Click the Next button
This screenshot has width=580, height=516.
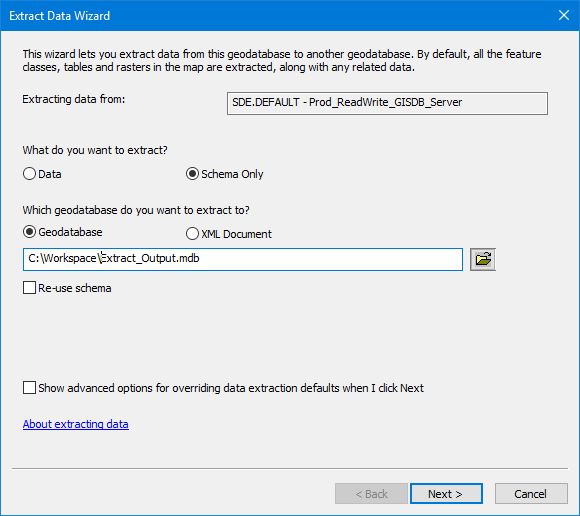pyautogui.click(x=446, y=493)
